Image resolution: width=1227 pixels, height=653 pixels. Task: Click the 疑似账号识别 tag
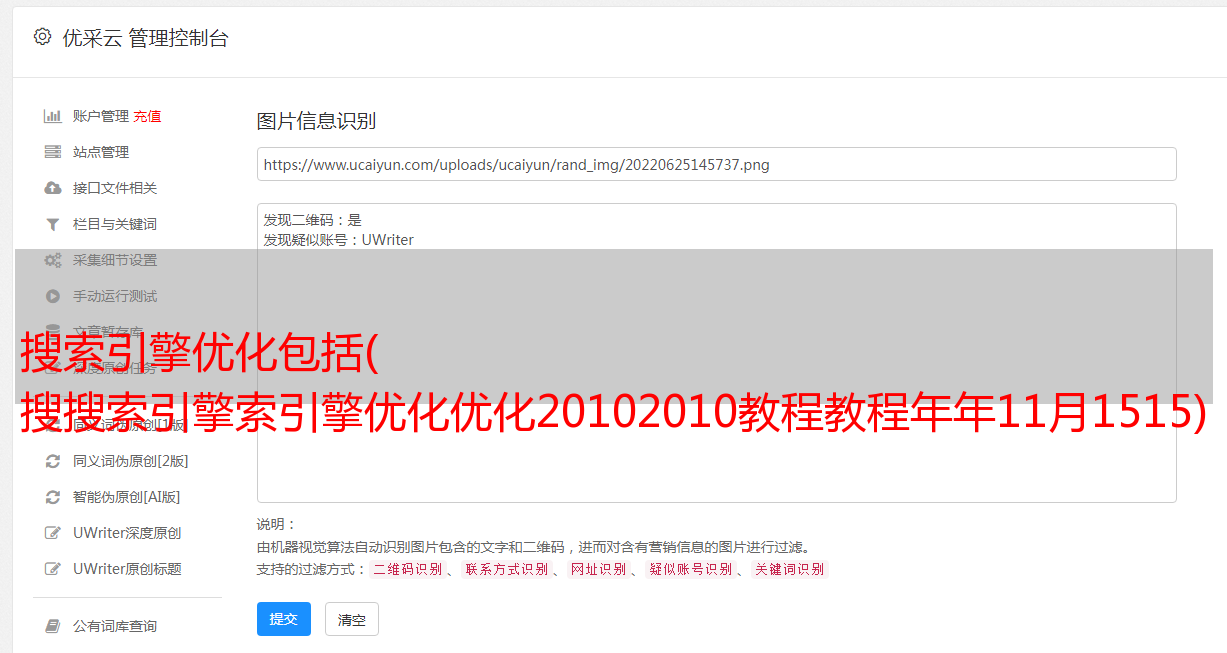[690, 569]
